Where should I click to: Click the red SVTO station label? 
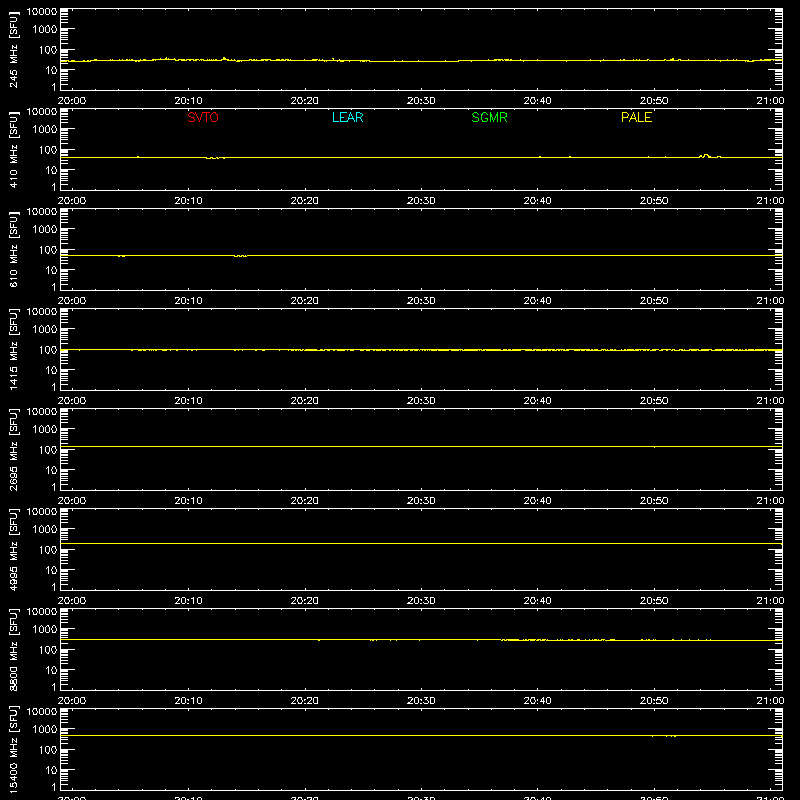[203, 117]
